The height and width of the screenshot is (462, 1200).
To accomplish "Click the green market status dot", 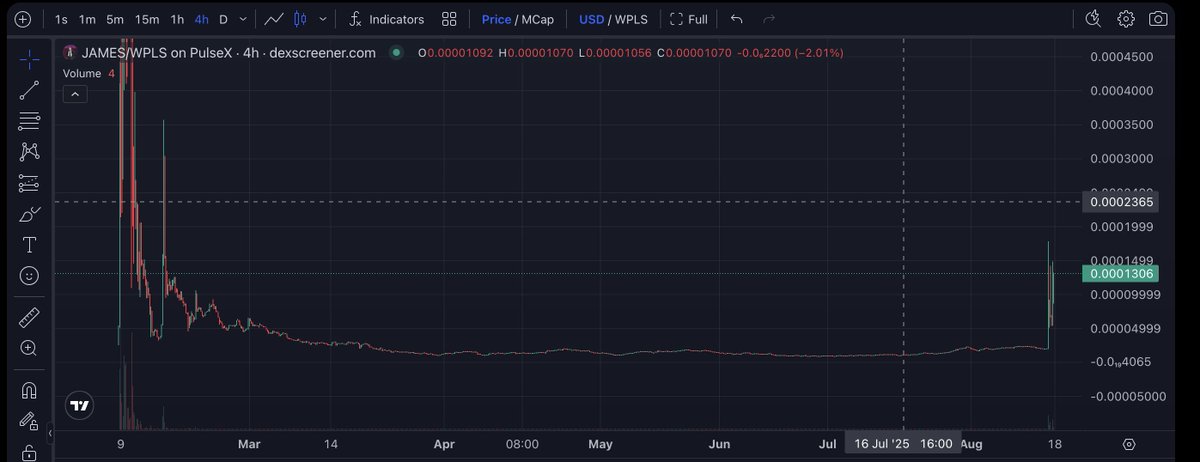I will [x=397, y=52].
